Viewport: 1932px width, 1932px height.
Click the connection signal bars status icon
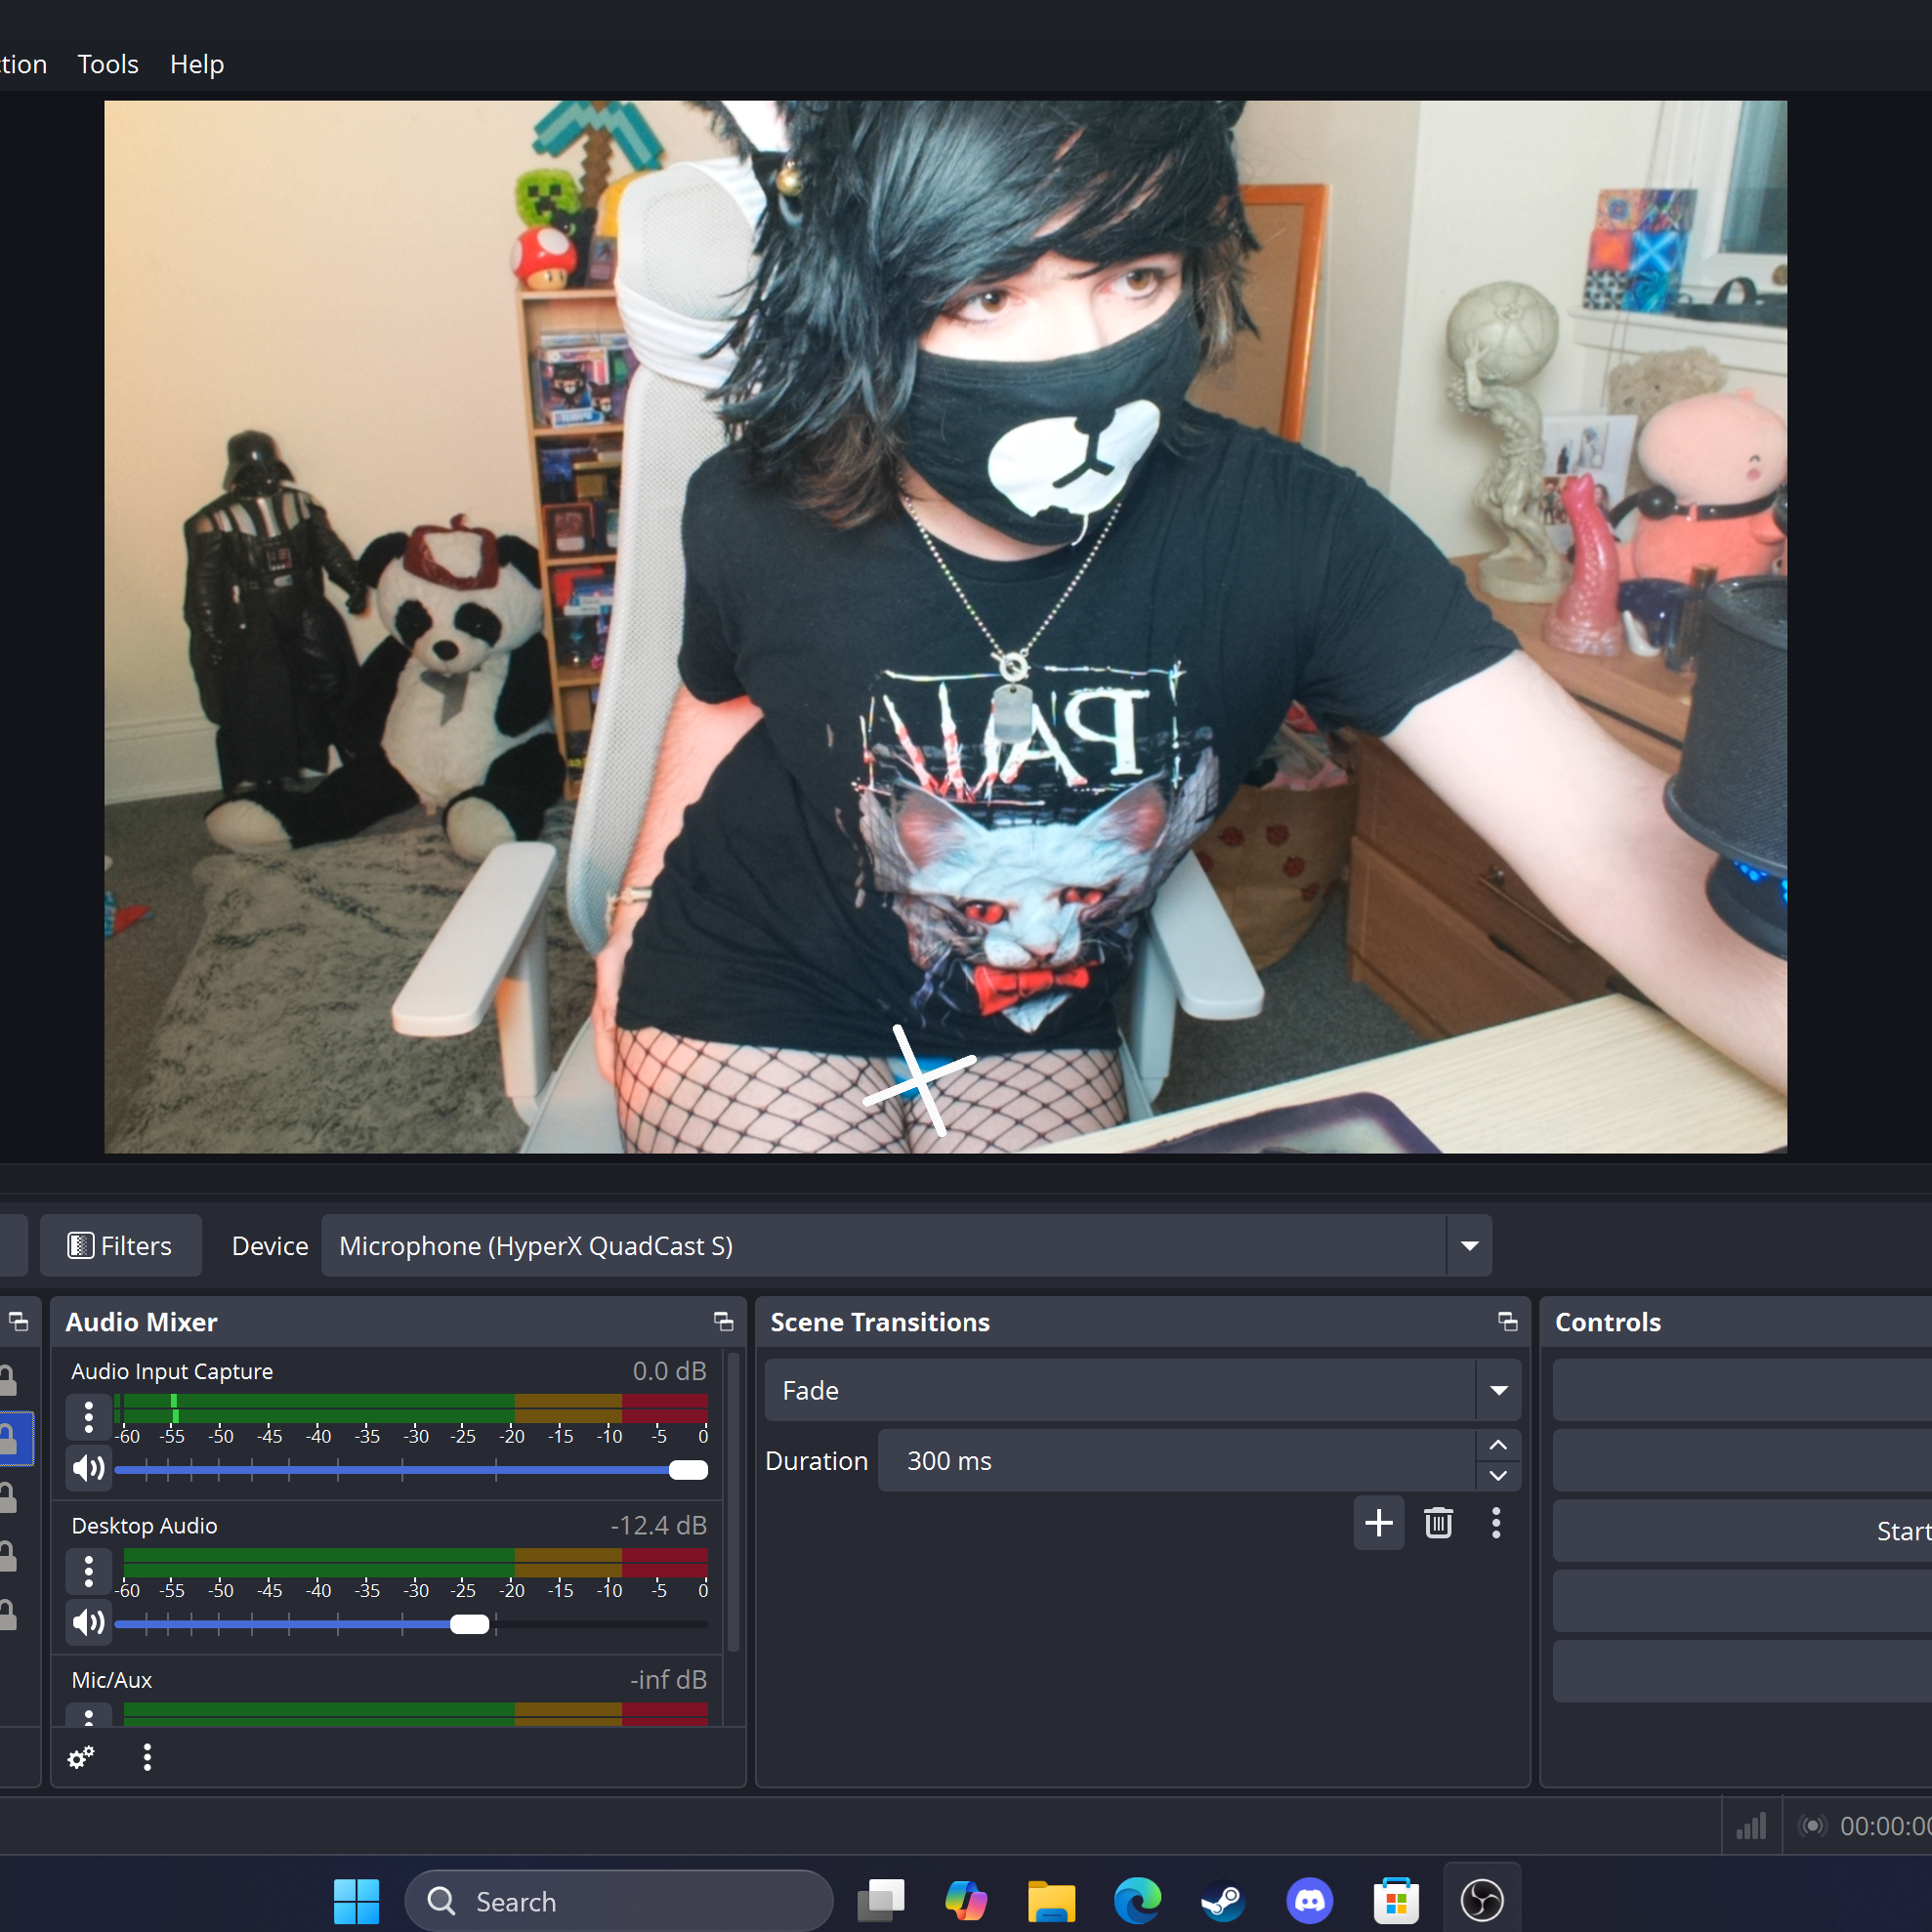pos(1751,1826)
